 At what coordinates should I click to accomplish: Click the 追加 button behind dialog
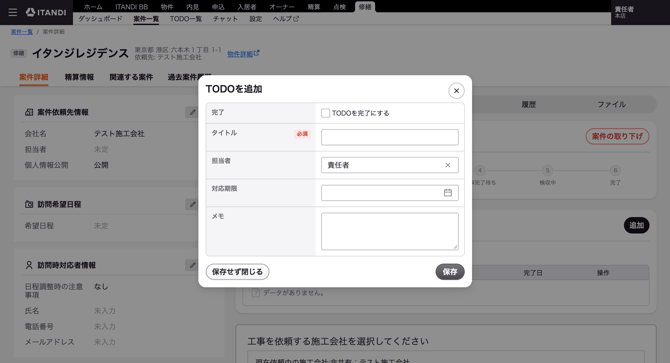(636, 225)
